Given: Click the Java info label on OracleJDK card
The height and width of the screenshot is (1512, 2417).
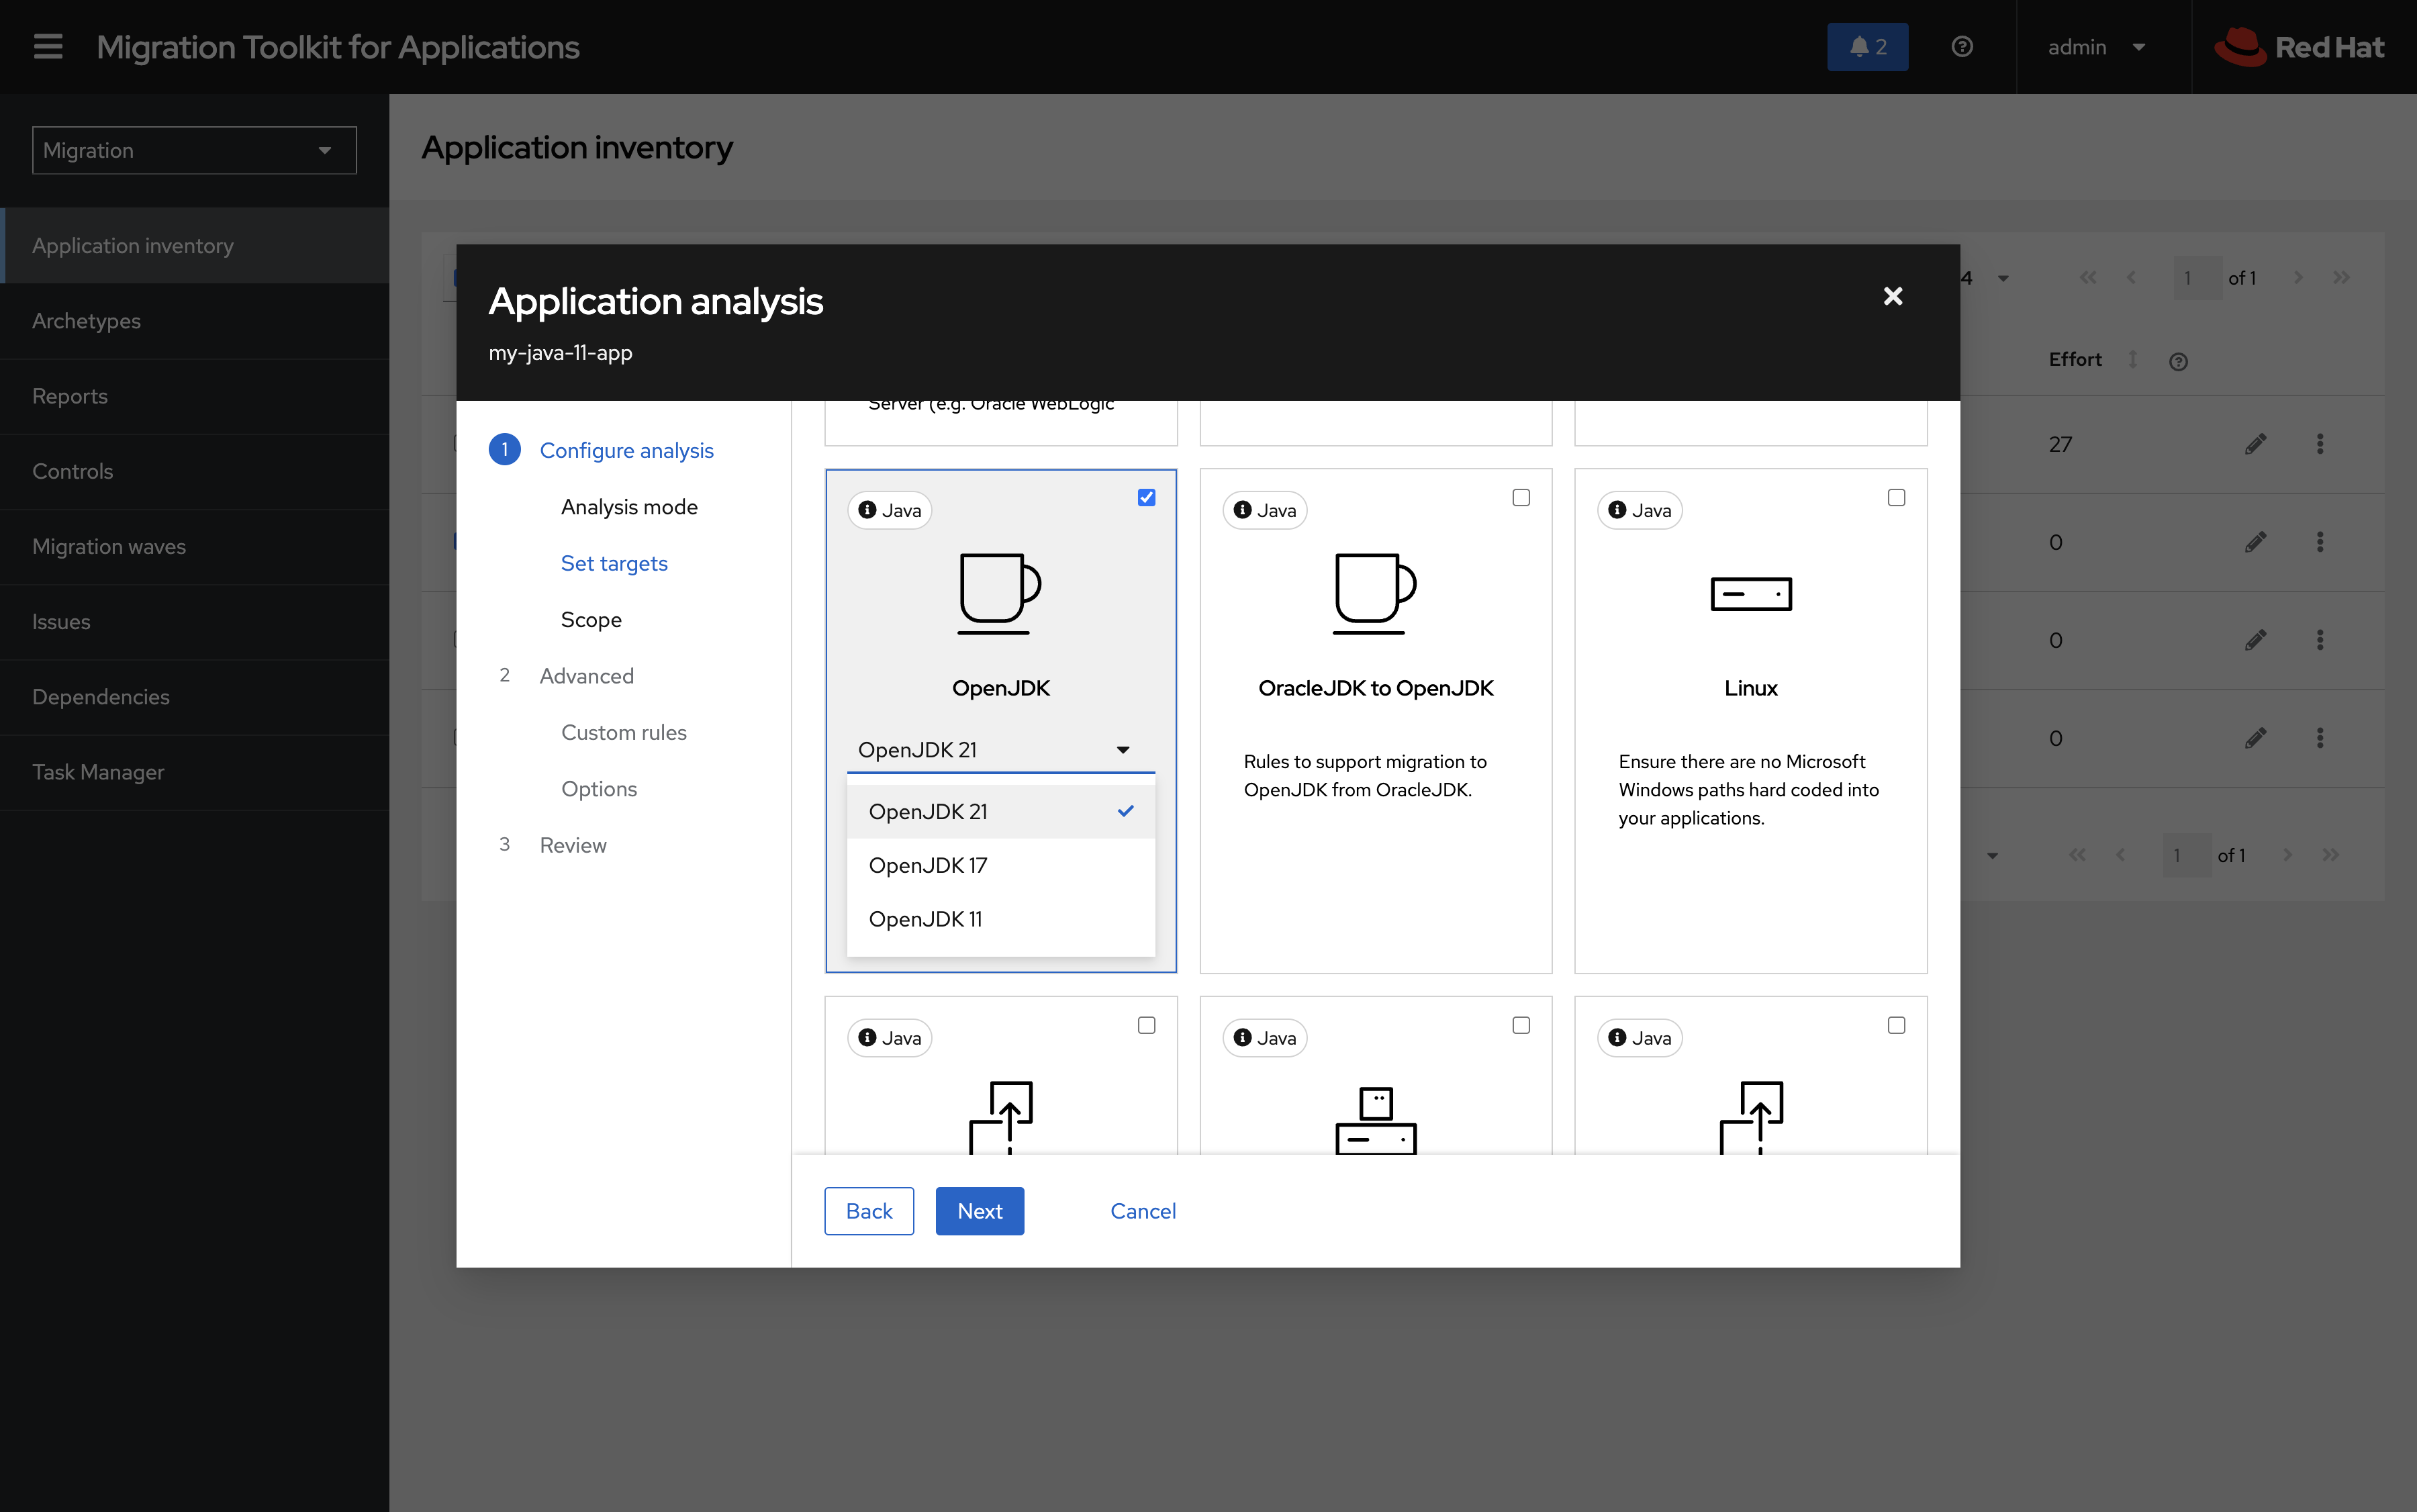Looking at the screenshot, I should 1265,510.
